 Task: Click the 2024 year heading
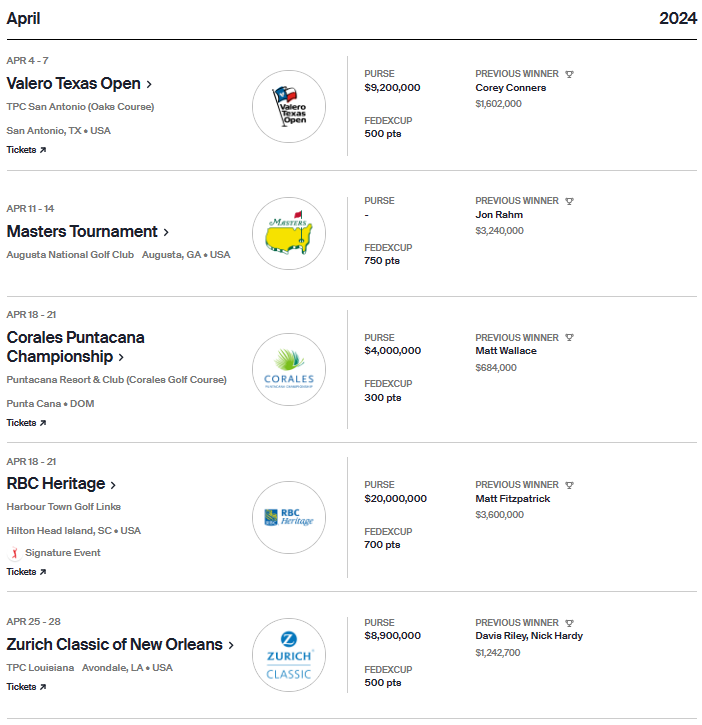[x=678, y=18]
